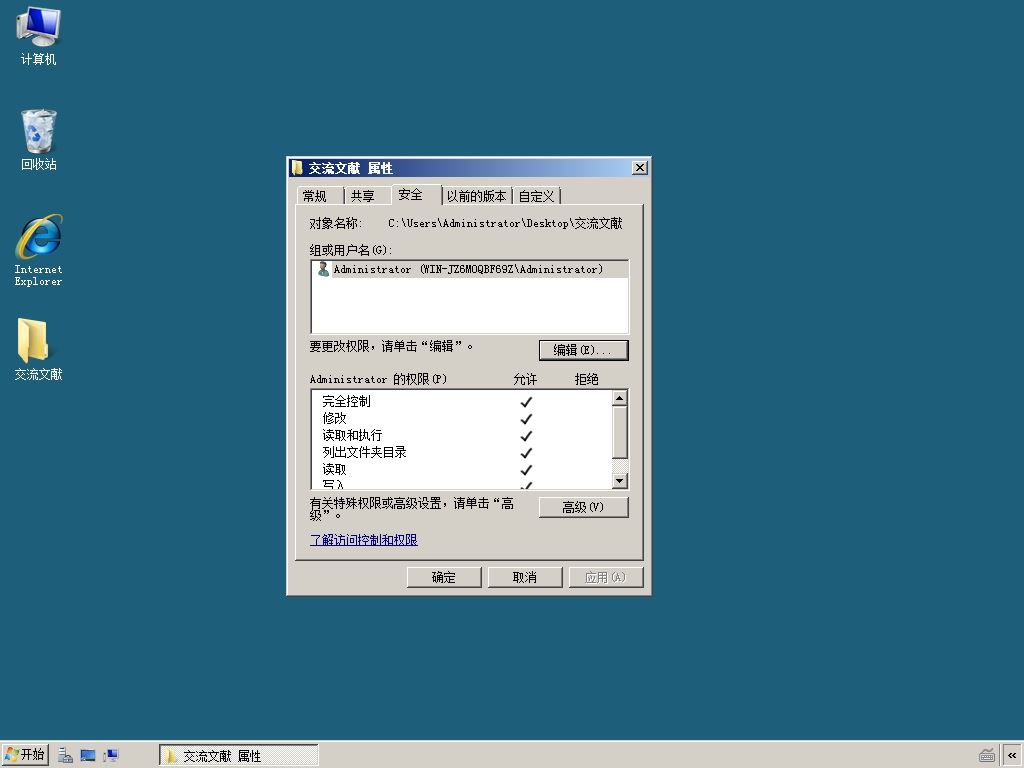Click the 读取和执行 permission row text
The width and height of the screenshot is (1024, 768).
353,436
